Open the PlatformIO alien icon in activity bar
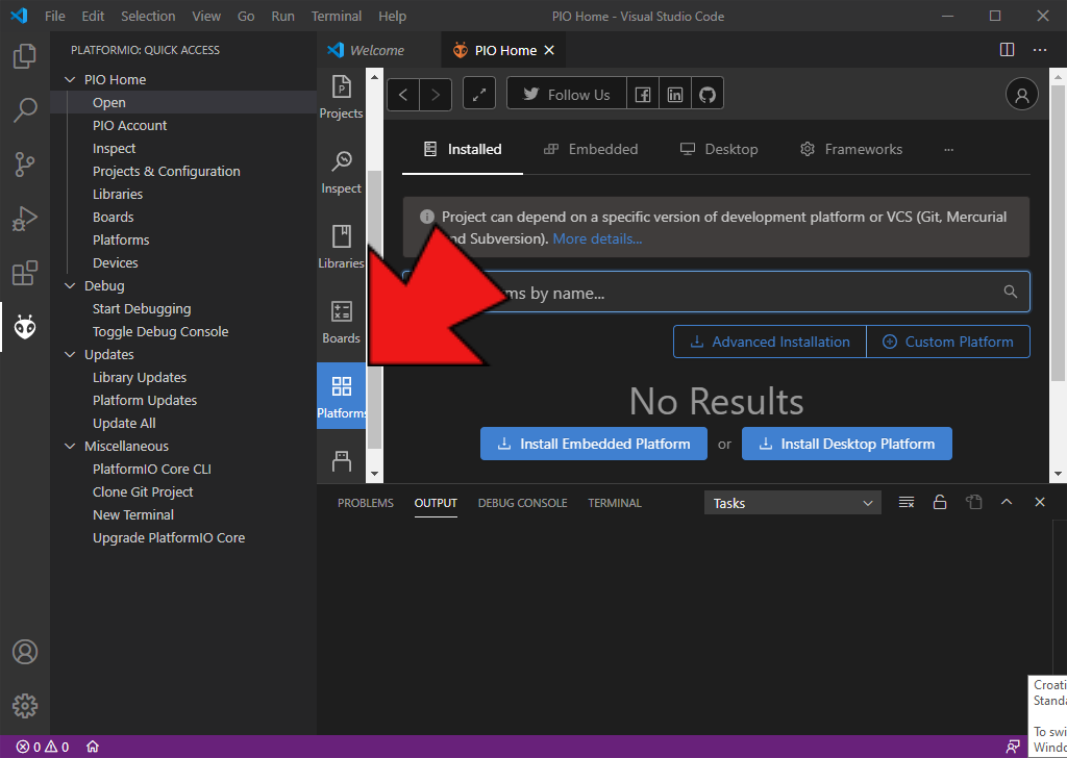 pos(25,326)
